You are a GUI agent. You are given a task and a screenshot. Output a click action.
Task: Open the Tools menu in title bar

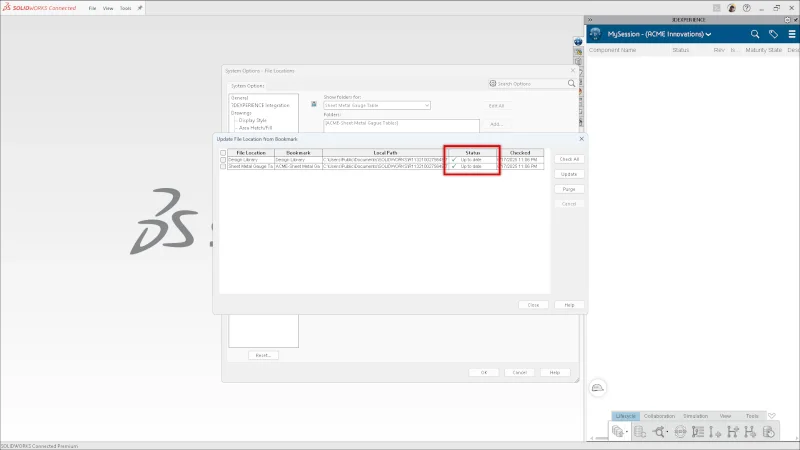tap(126, 8)
